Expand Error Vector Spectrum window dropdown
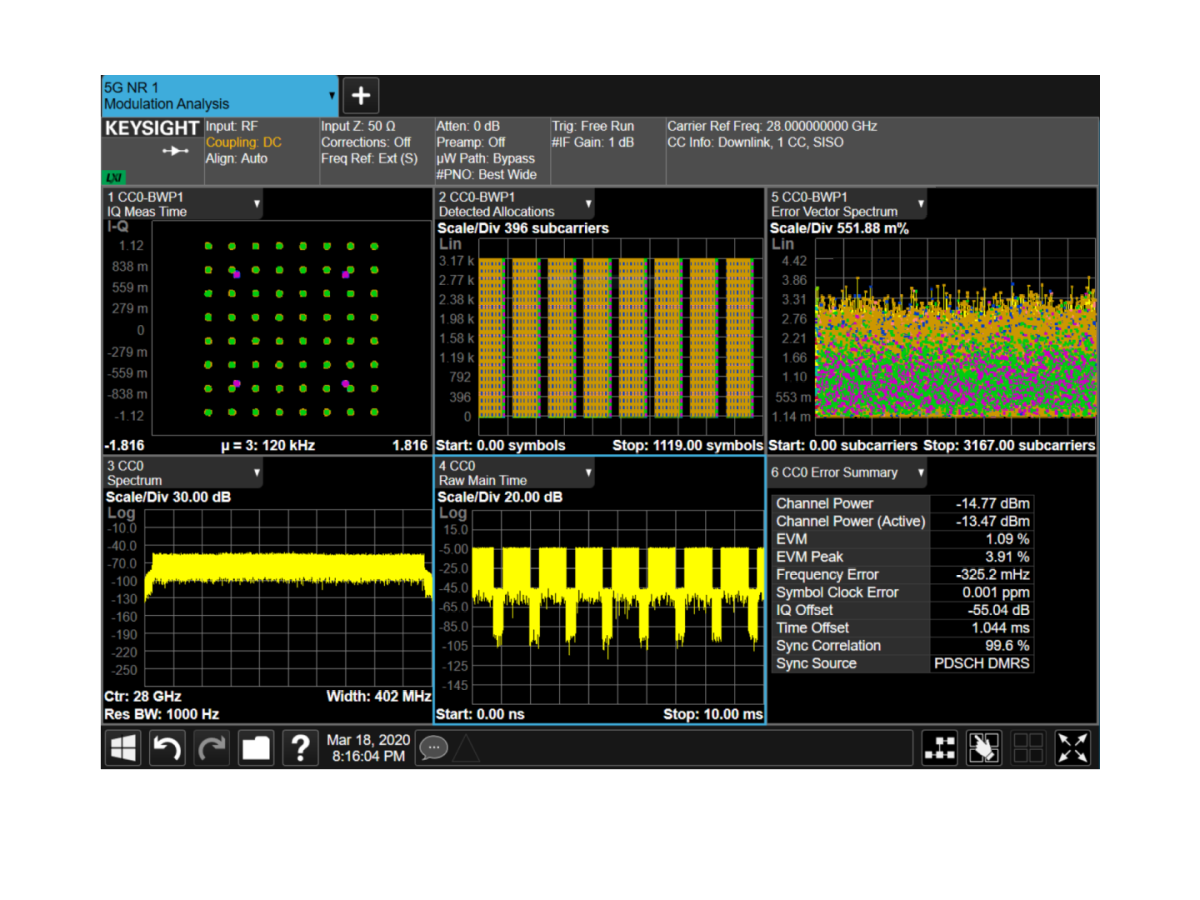Image resolution: width=1200 pixels, height=900 pixels. click(x=921, y=204)
